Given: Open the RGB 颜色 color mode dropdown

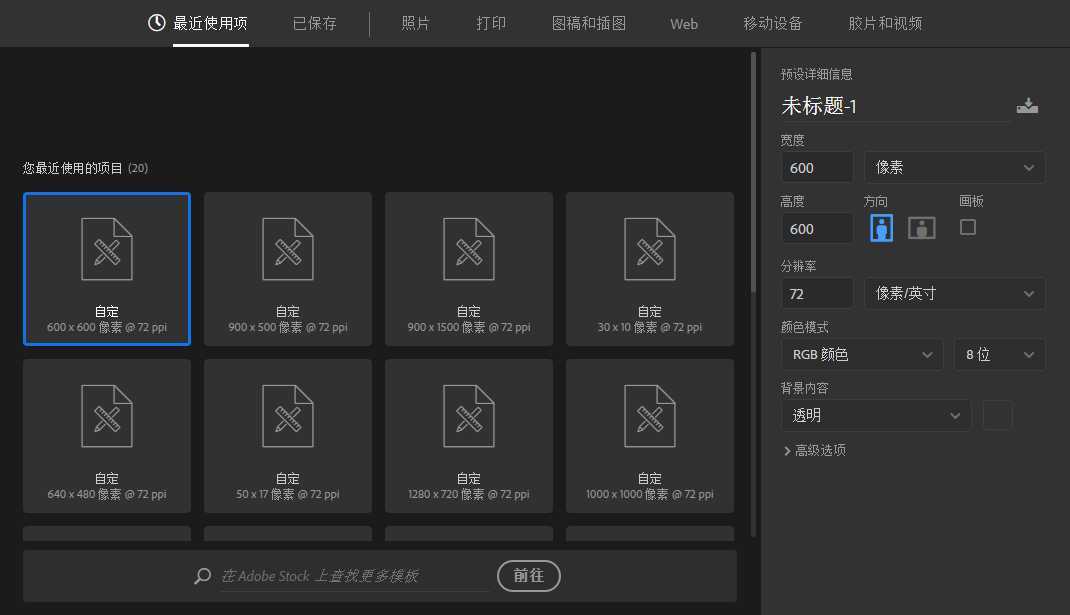Looking at the screenshot, I should coord(861,353).
